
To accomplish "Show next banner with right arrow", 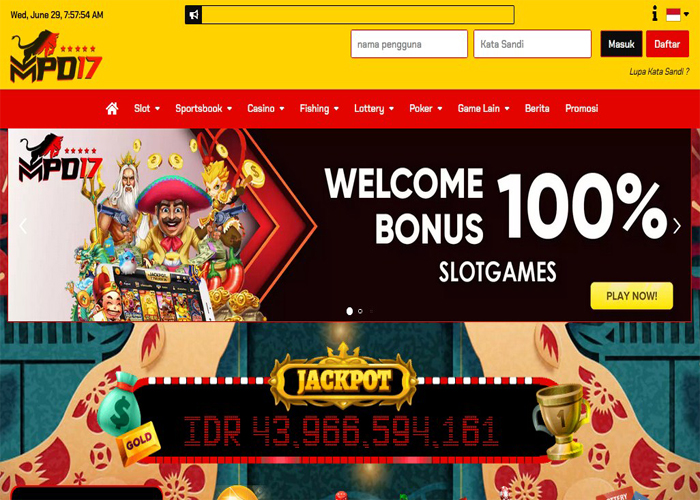I will pos(677,226).
